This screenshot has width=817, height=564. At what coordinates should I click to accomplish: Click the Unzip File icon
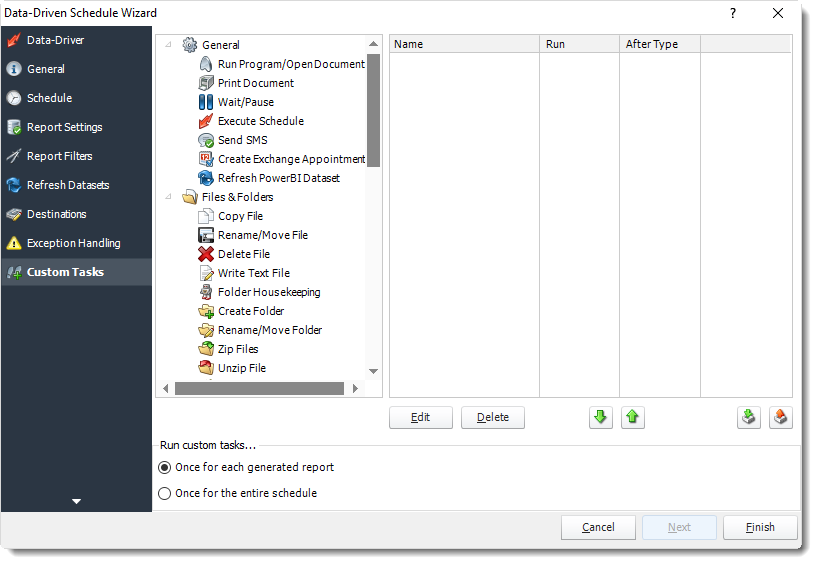206,368
